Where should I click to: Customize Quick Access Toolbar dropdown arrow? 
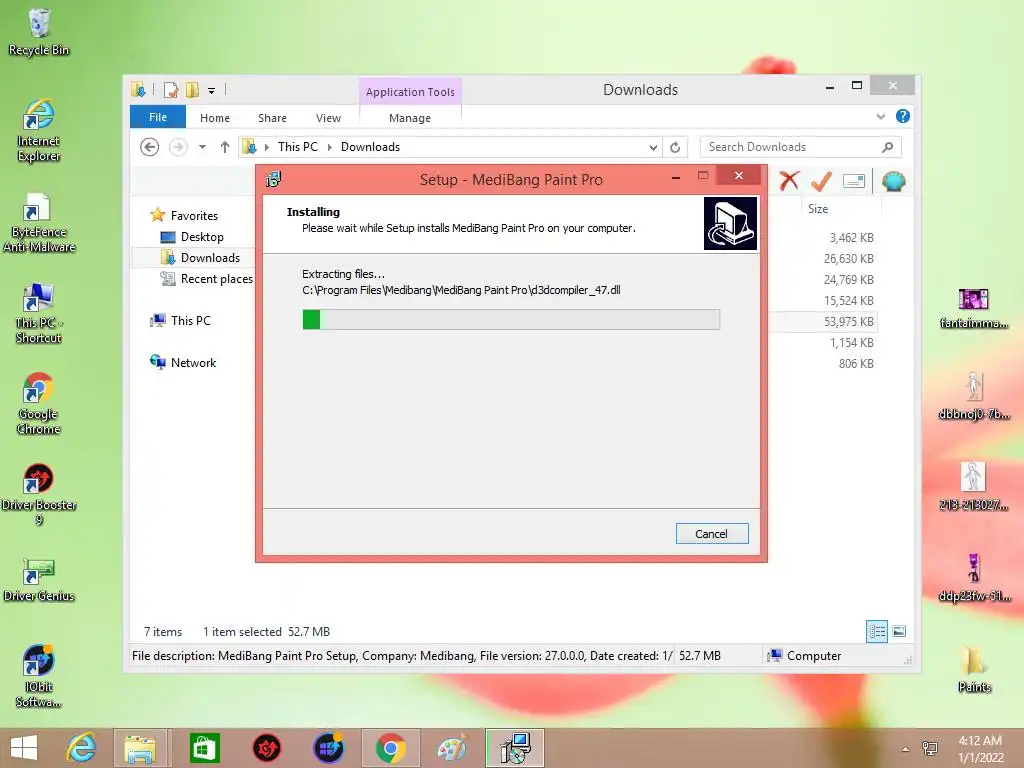pos(211,91)
